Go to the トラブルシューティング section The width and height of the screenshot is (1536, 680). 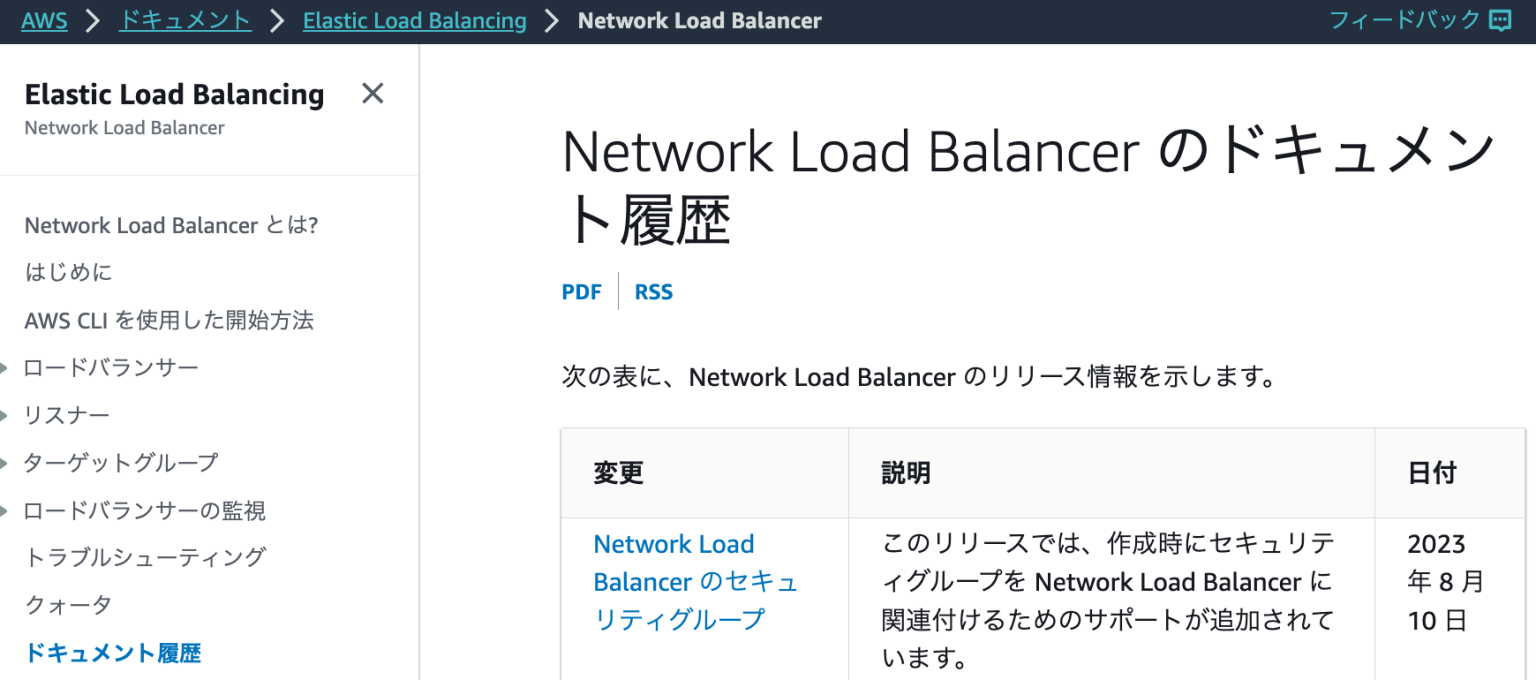[x=145, y=558]
